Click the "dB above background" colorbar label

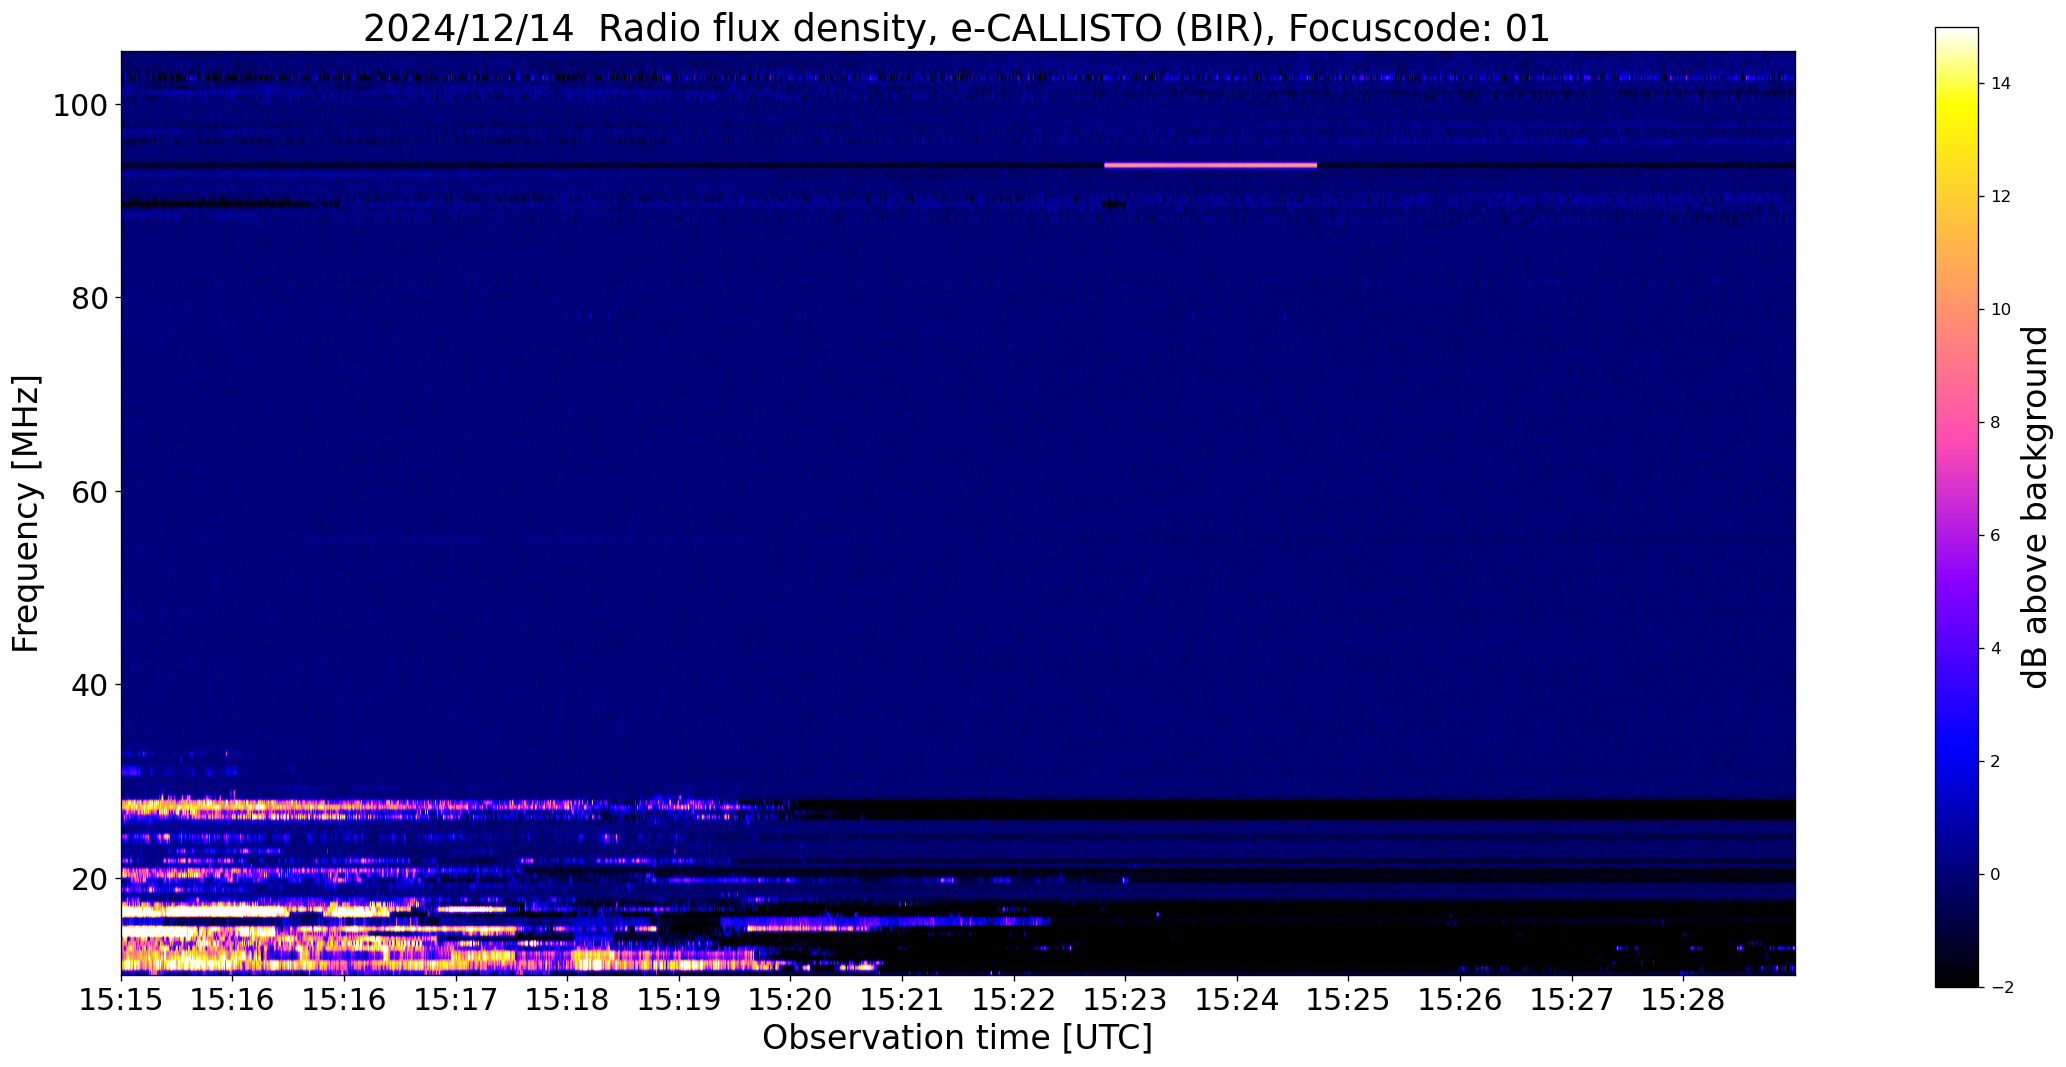2035,507
